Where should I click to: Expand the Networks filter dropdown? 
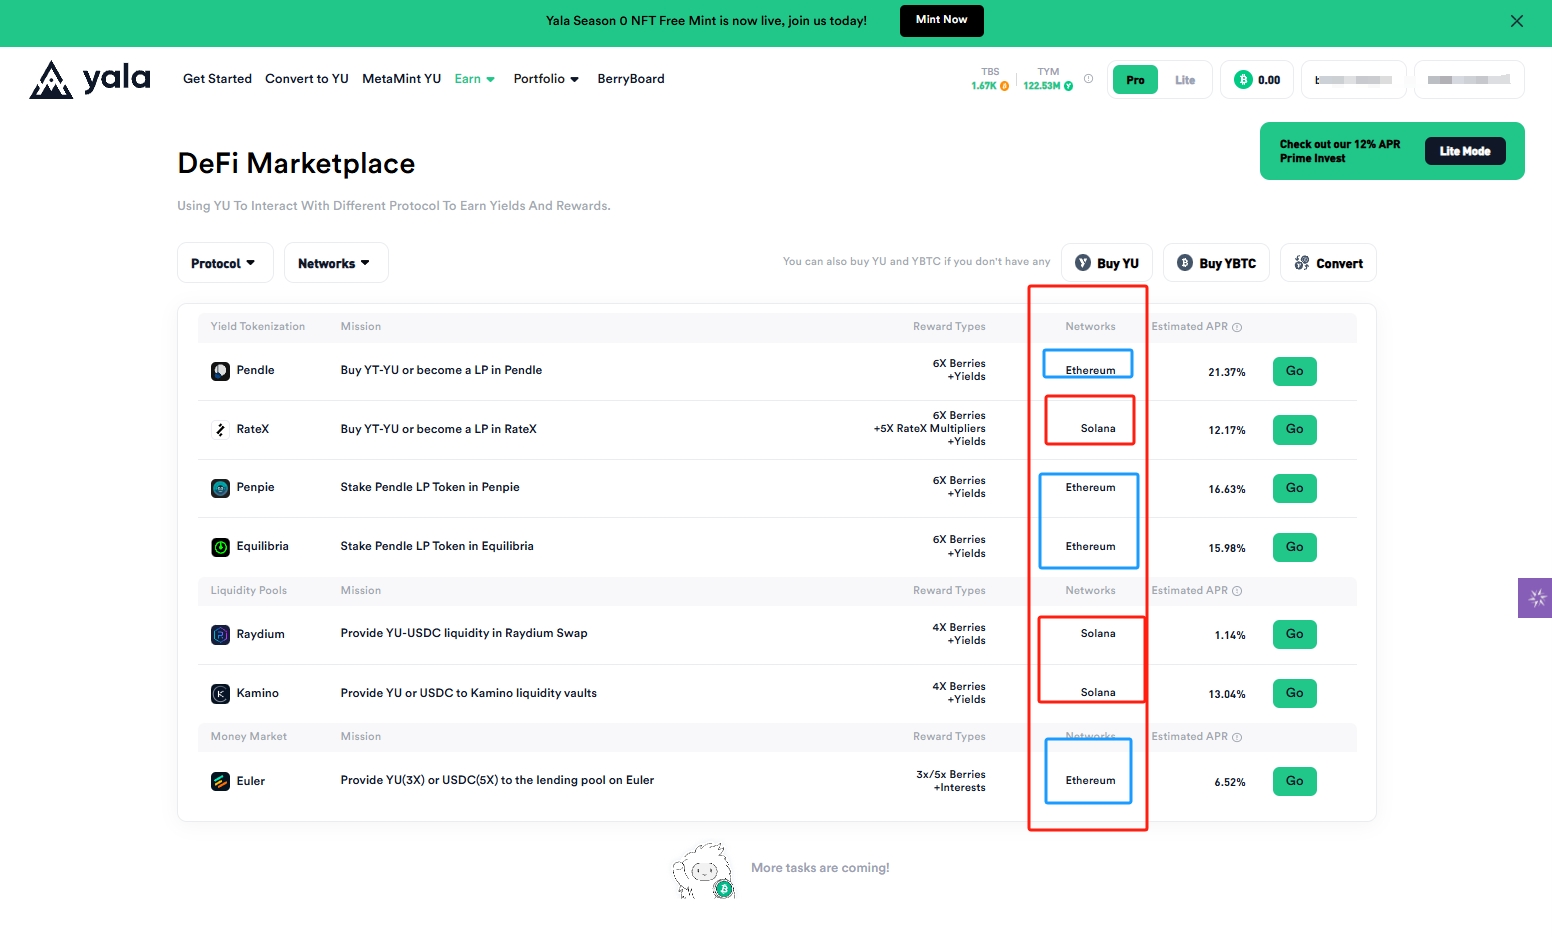point(335,263)
